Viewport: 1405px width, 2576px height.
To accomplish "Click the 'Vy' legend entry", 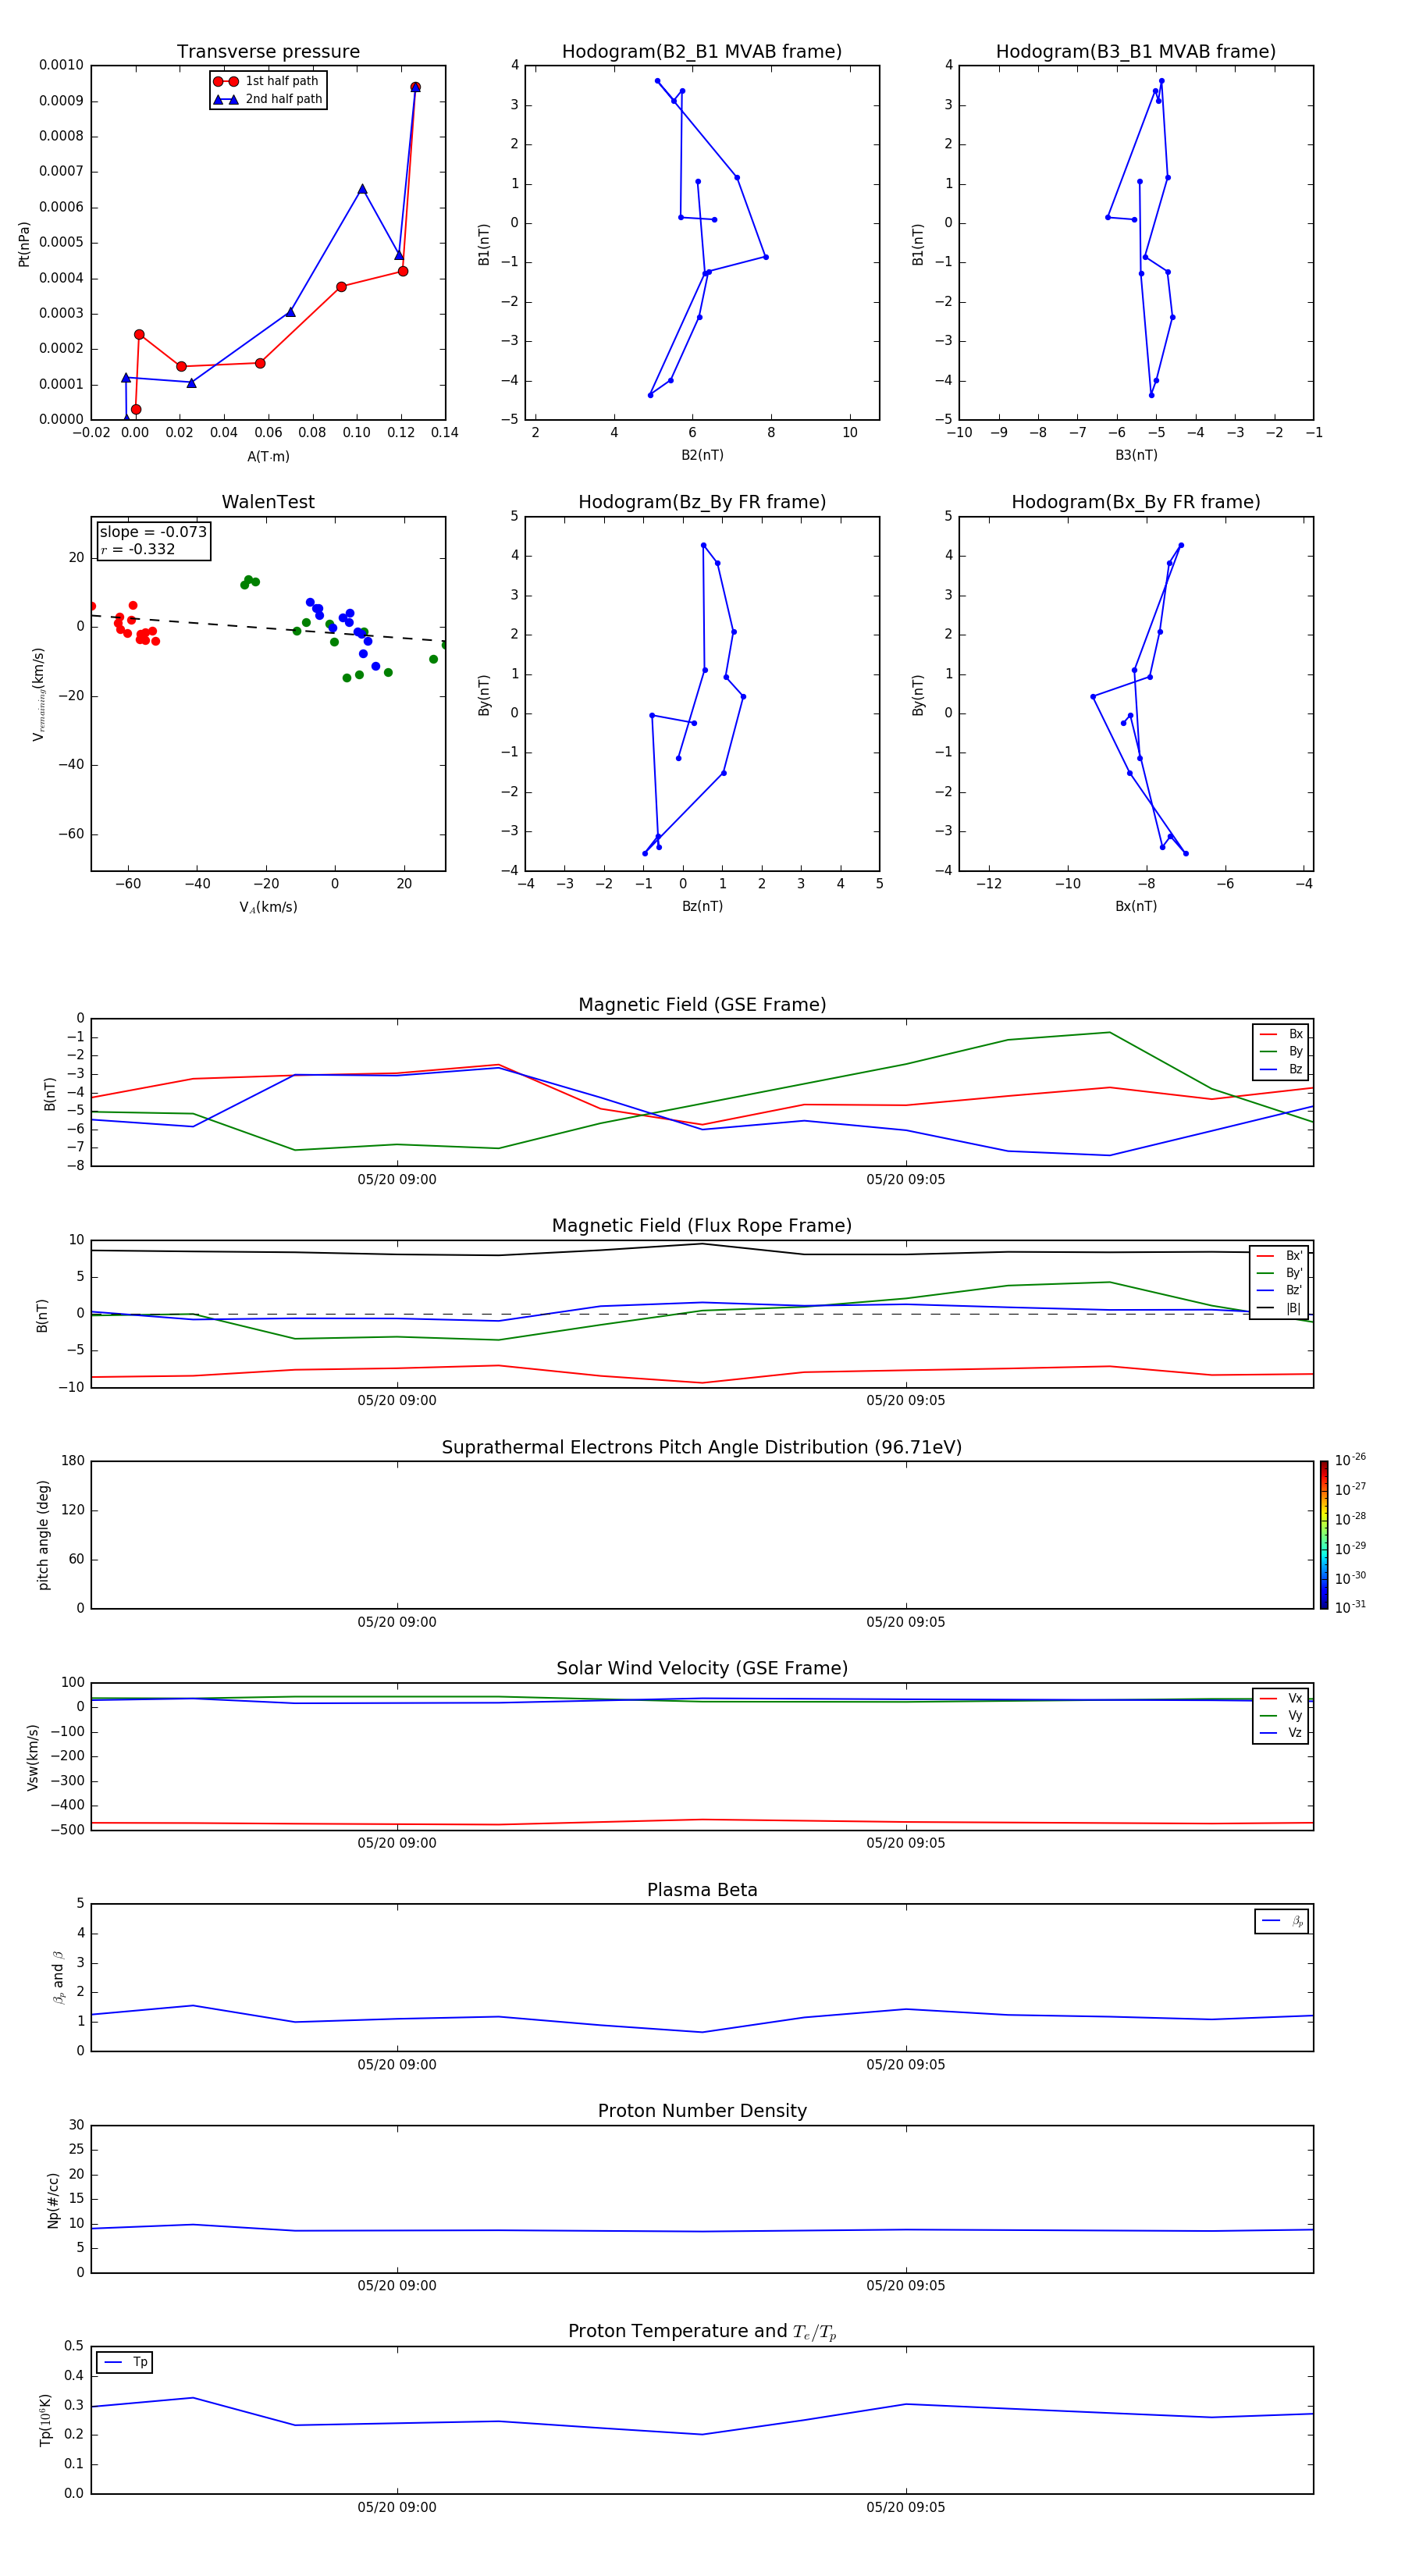I will tap(1281, 1715).
